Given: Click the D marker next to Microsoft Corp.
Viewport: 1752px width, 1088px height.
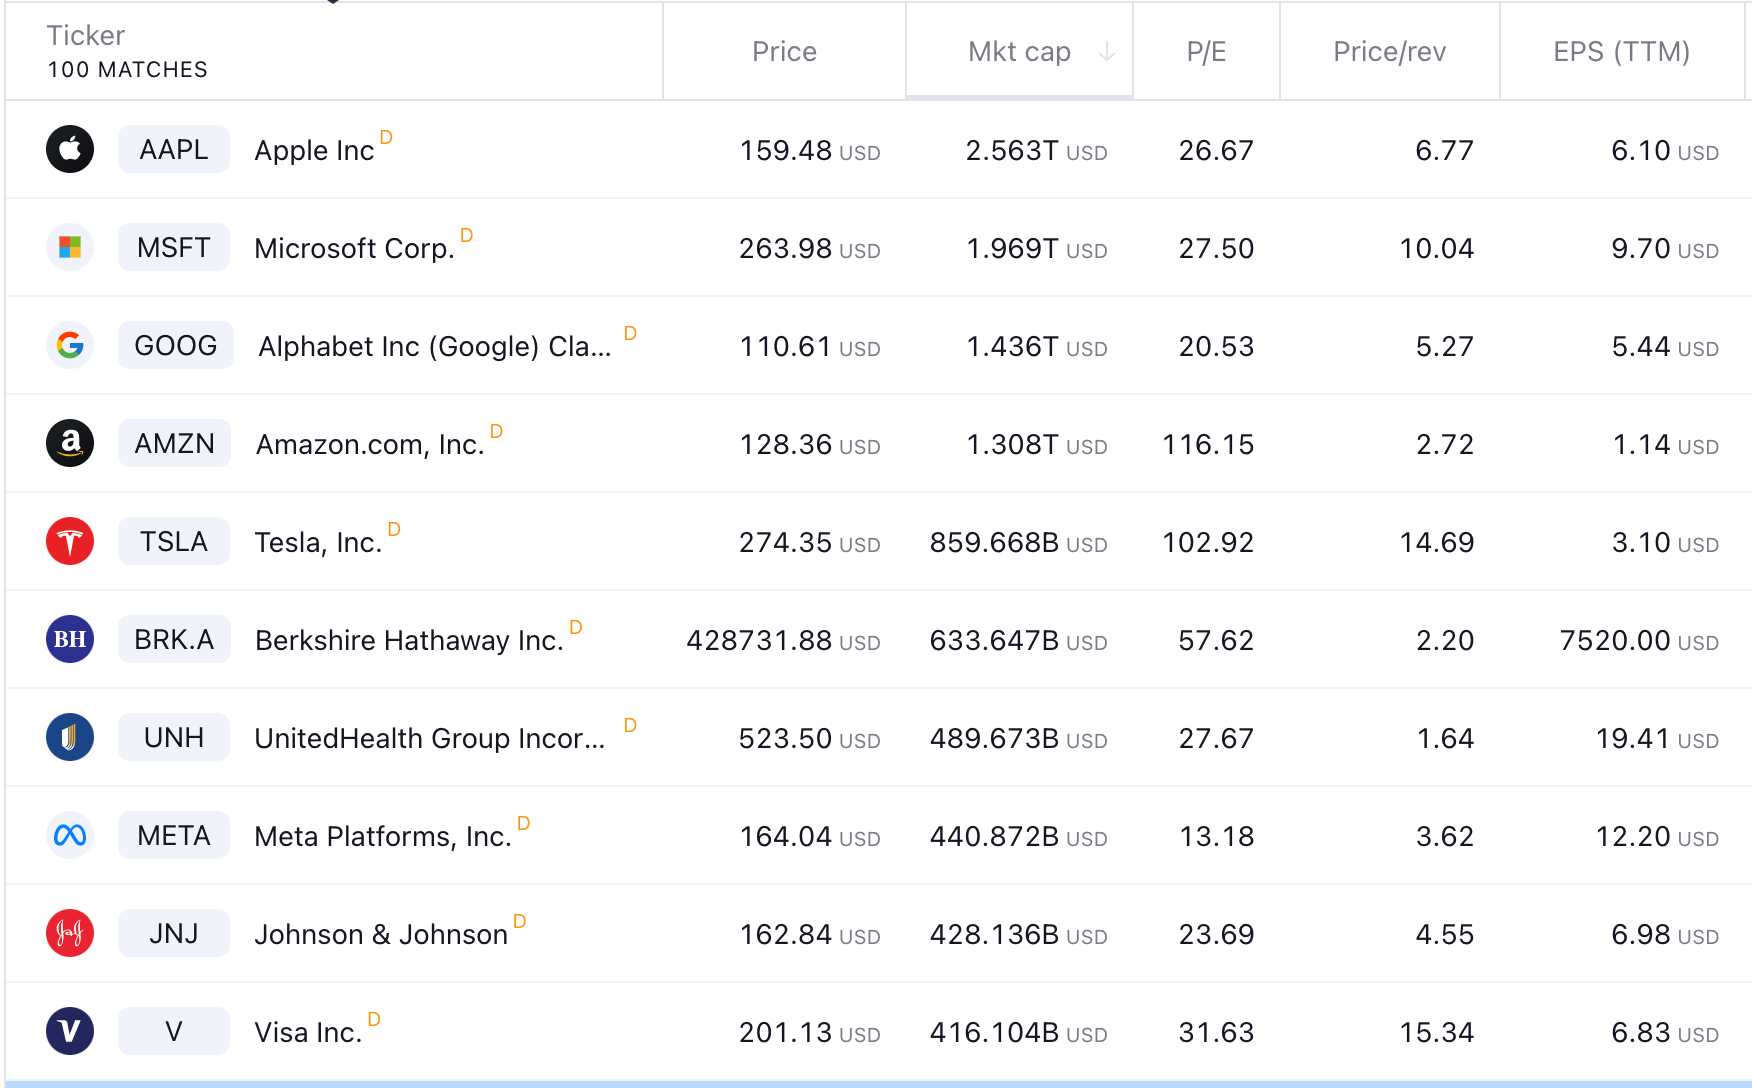Looking at the screenshot, I should [466, 235].
